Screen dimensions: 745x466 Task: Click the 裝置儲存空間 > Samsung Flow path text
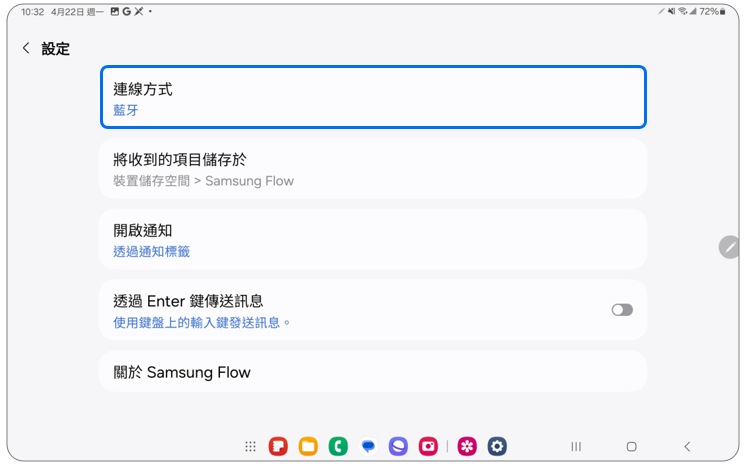click(x=203, y=181)
